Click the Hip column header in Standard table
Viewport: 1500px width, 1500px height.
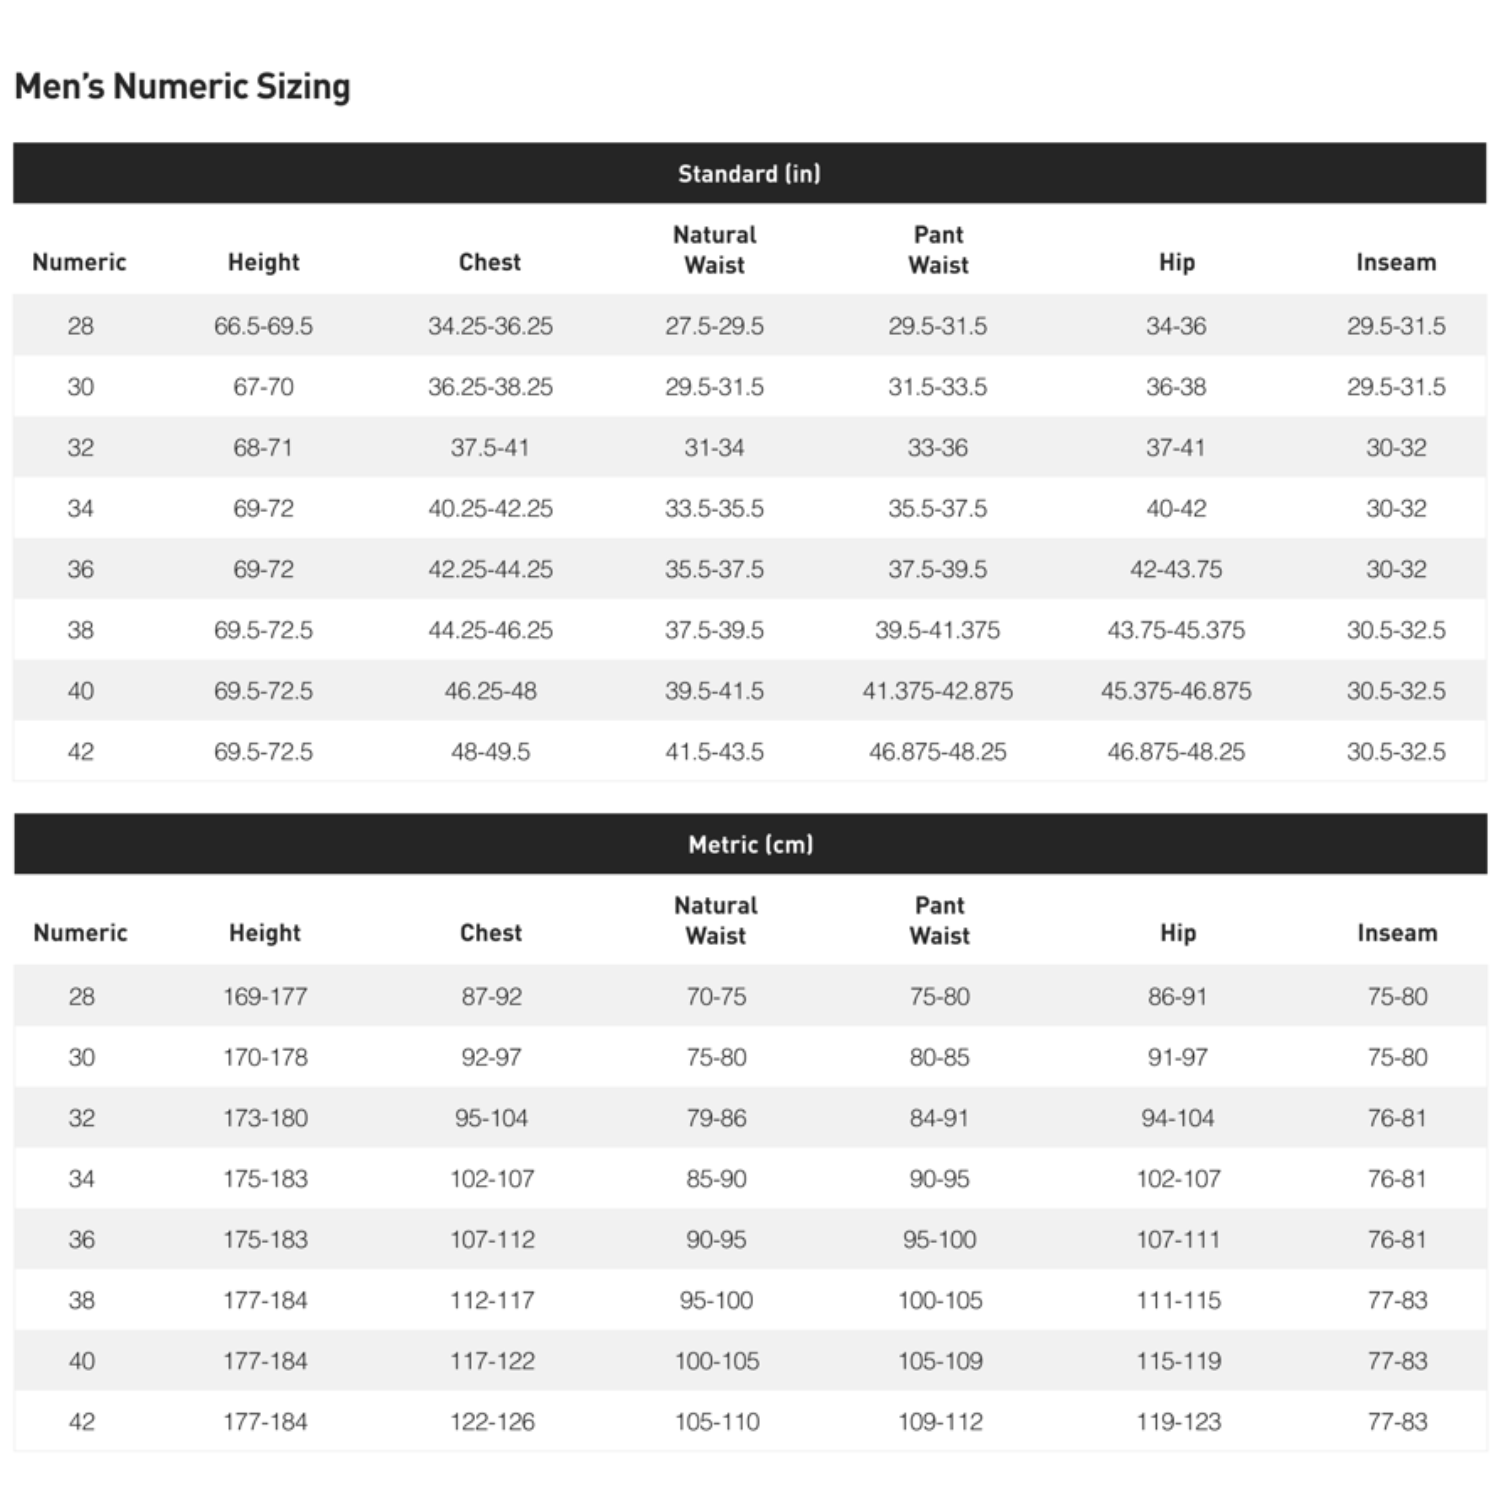point(1177,262)
